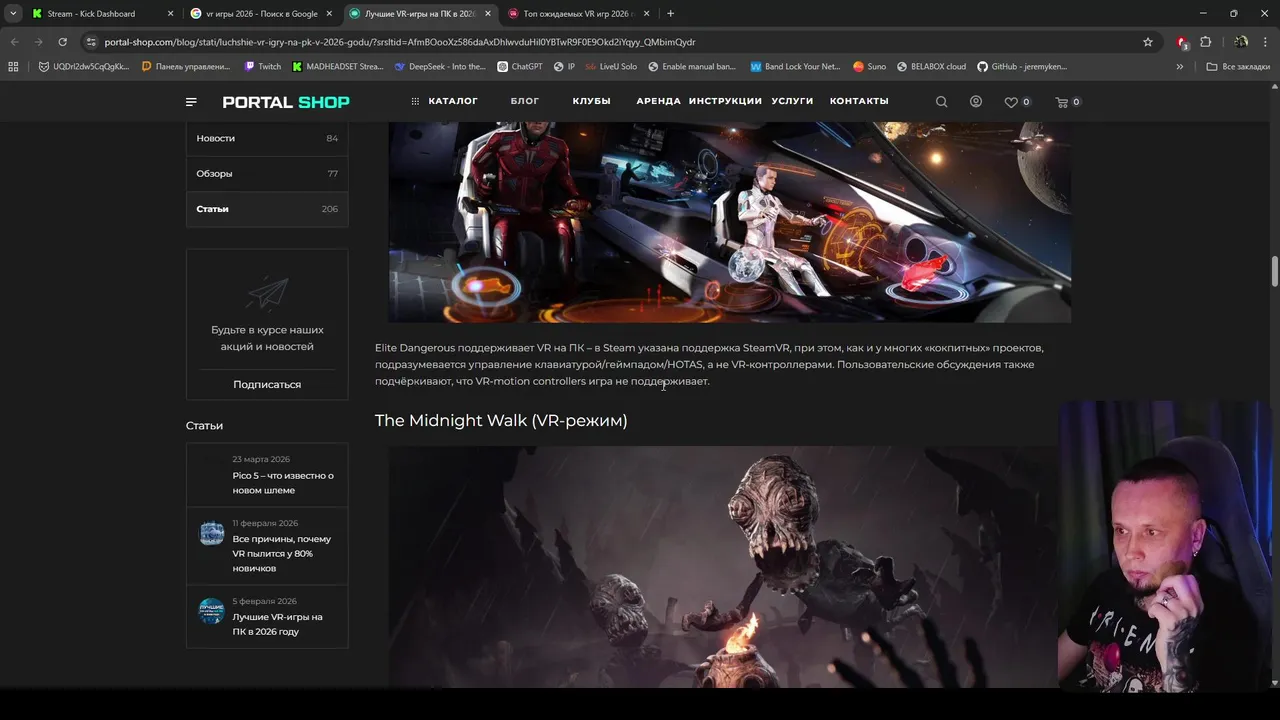Open article Лучшие VR-игры на ПК в 2026 году
1280x720 pixels.
pos(277,624)
